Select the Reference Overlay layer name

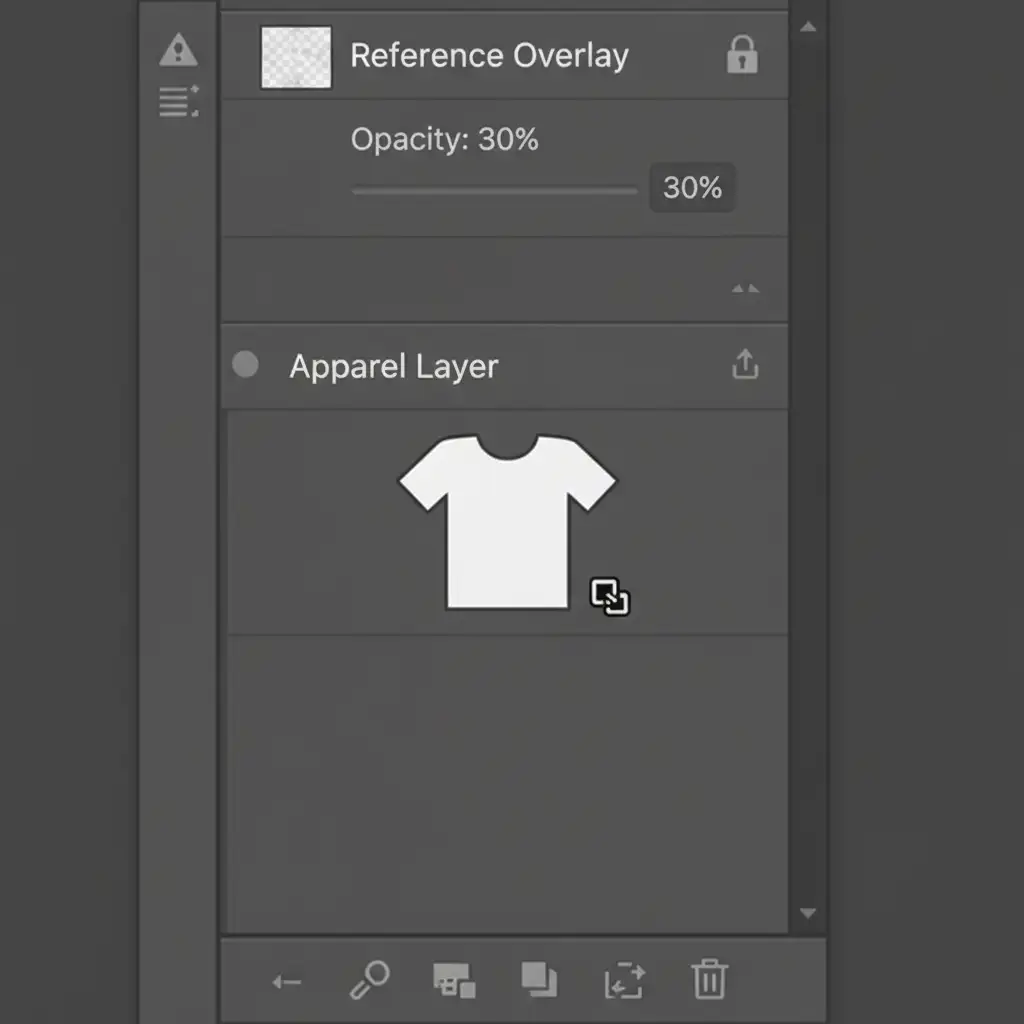[489, 56]
